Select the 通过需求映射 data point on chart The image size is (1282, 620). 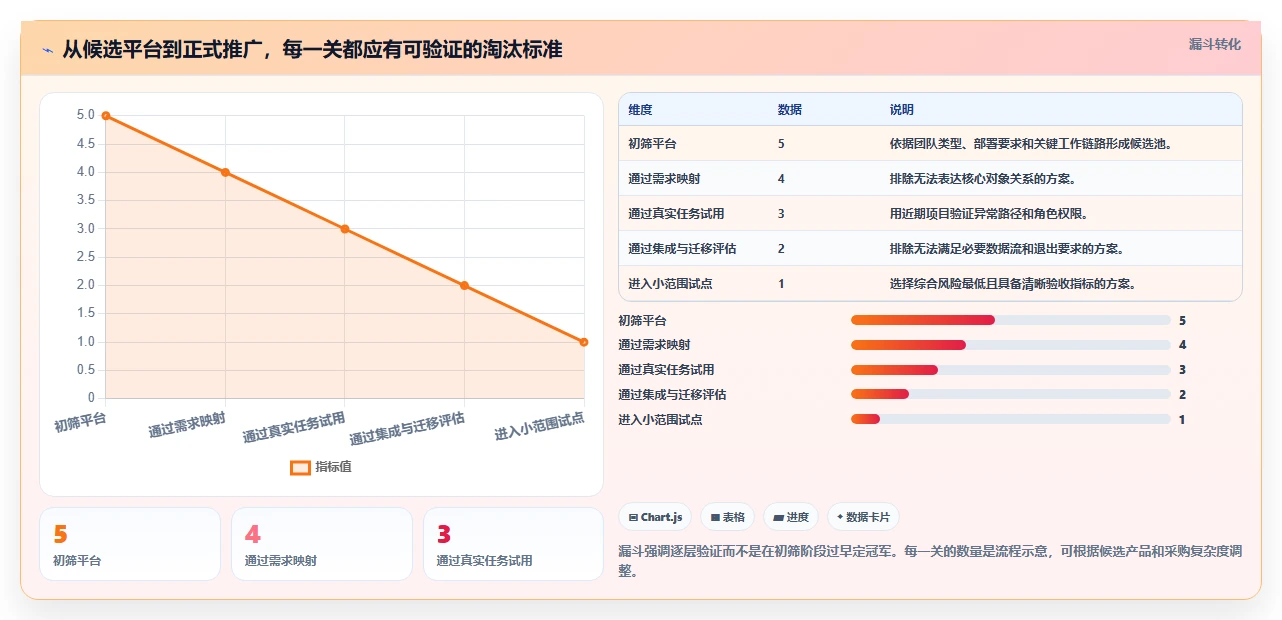[x=225, y=172]
